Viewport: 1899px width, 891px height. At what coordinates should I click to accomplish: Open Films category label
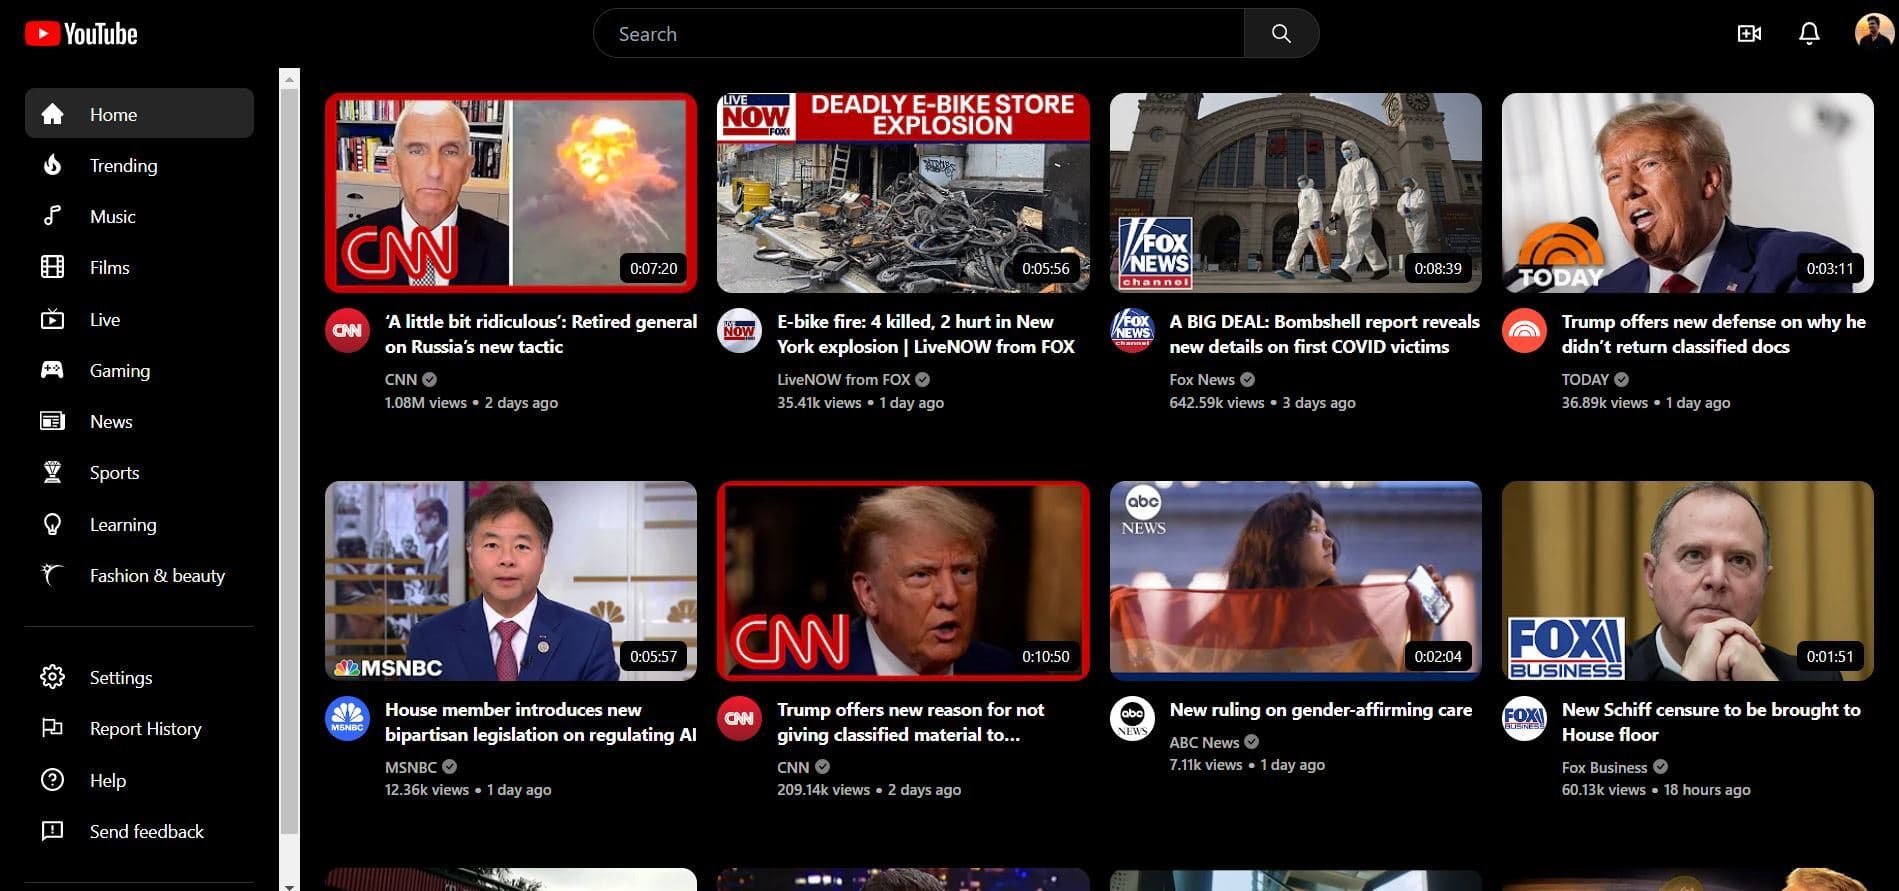point(109,267)
